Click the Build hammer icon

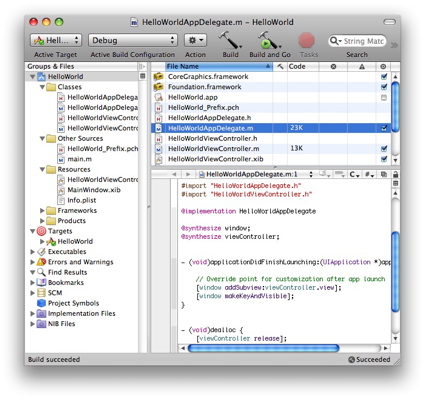tap(230, 40)
